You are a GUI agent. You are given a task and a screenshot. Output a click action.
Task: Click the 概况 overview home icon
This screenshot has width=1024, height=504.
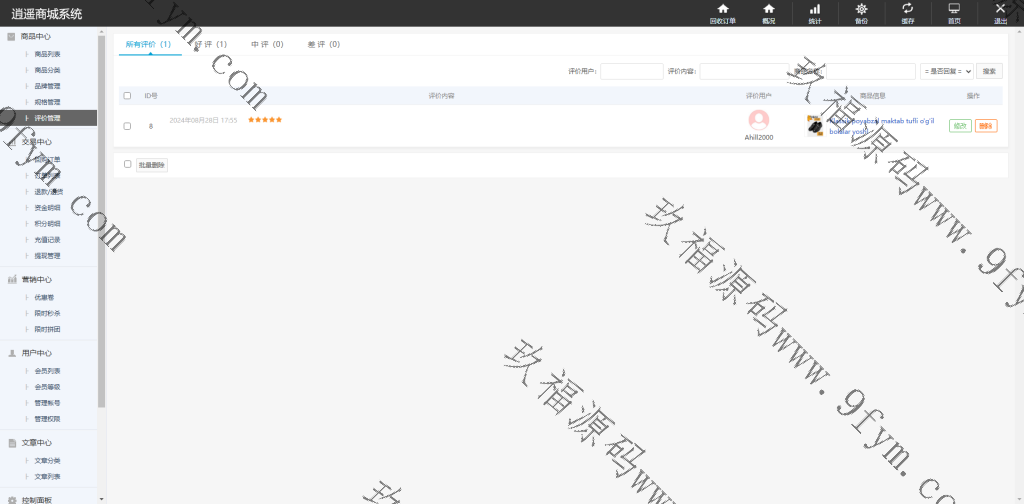click(x=768, y=13)
